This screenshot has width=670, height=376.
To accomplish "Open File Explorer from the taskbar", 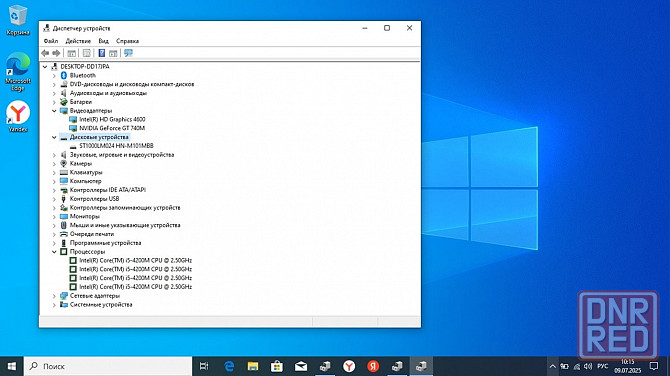I will coord(253,366).
